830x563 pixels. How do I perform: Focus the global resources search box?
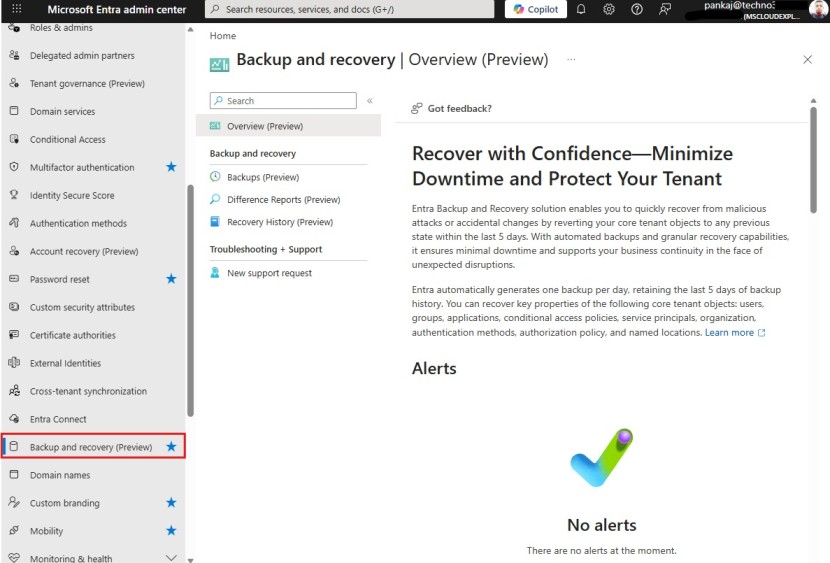tap(349, 9)
